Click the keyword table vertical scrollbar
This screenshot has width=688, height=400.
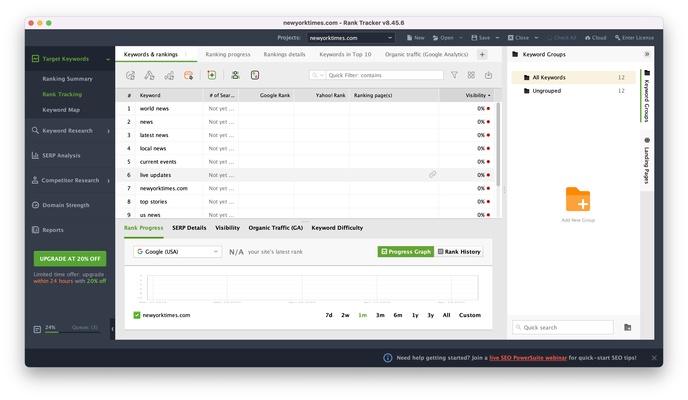click(x=498, y=144)
